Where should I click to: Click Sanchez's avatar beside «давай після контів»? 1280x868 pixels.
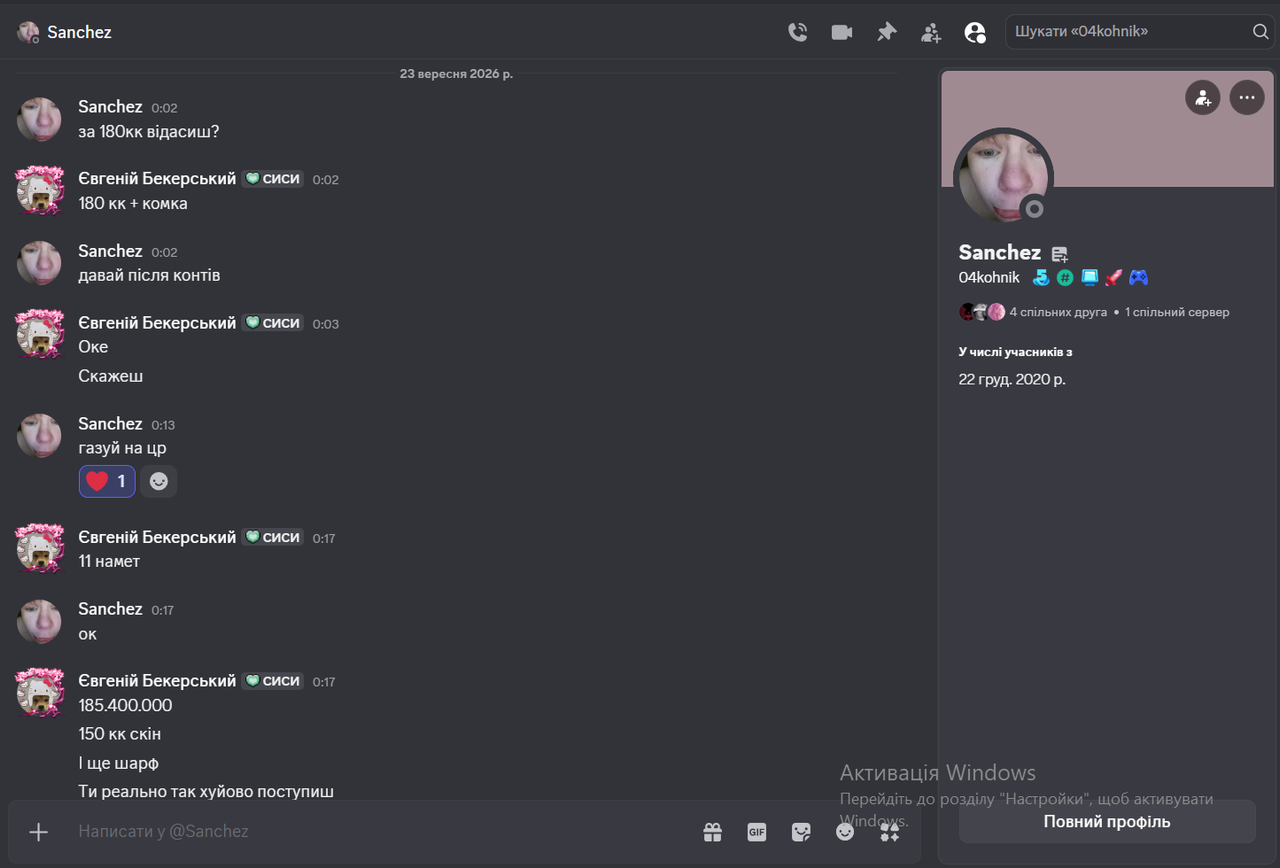(40, 263)
